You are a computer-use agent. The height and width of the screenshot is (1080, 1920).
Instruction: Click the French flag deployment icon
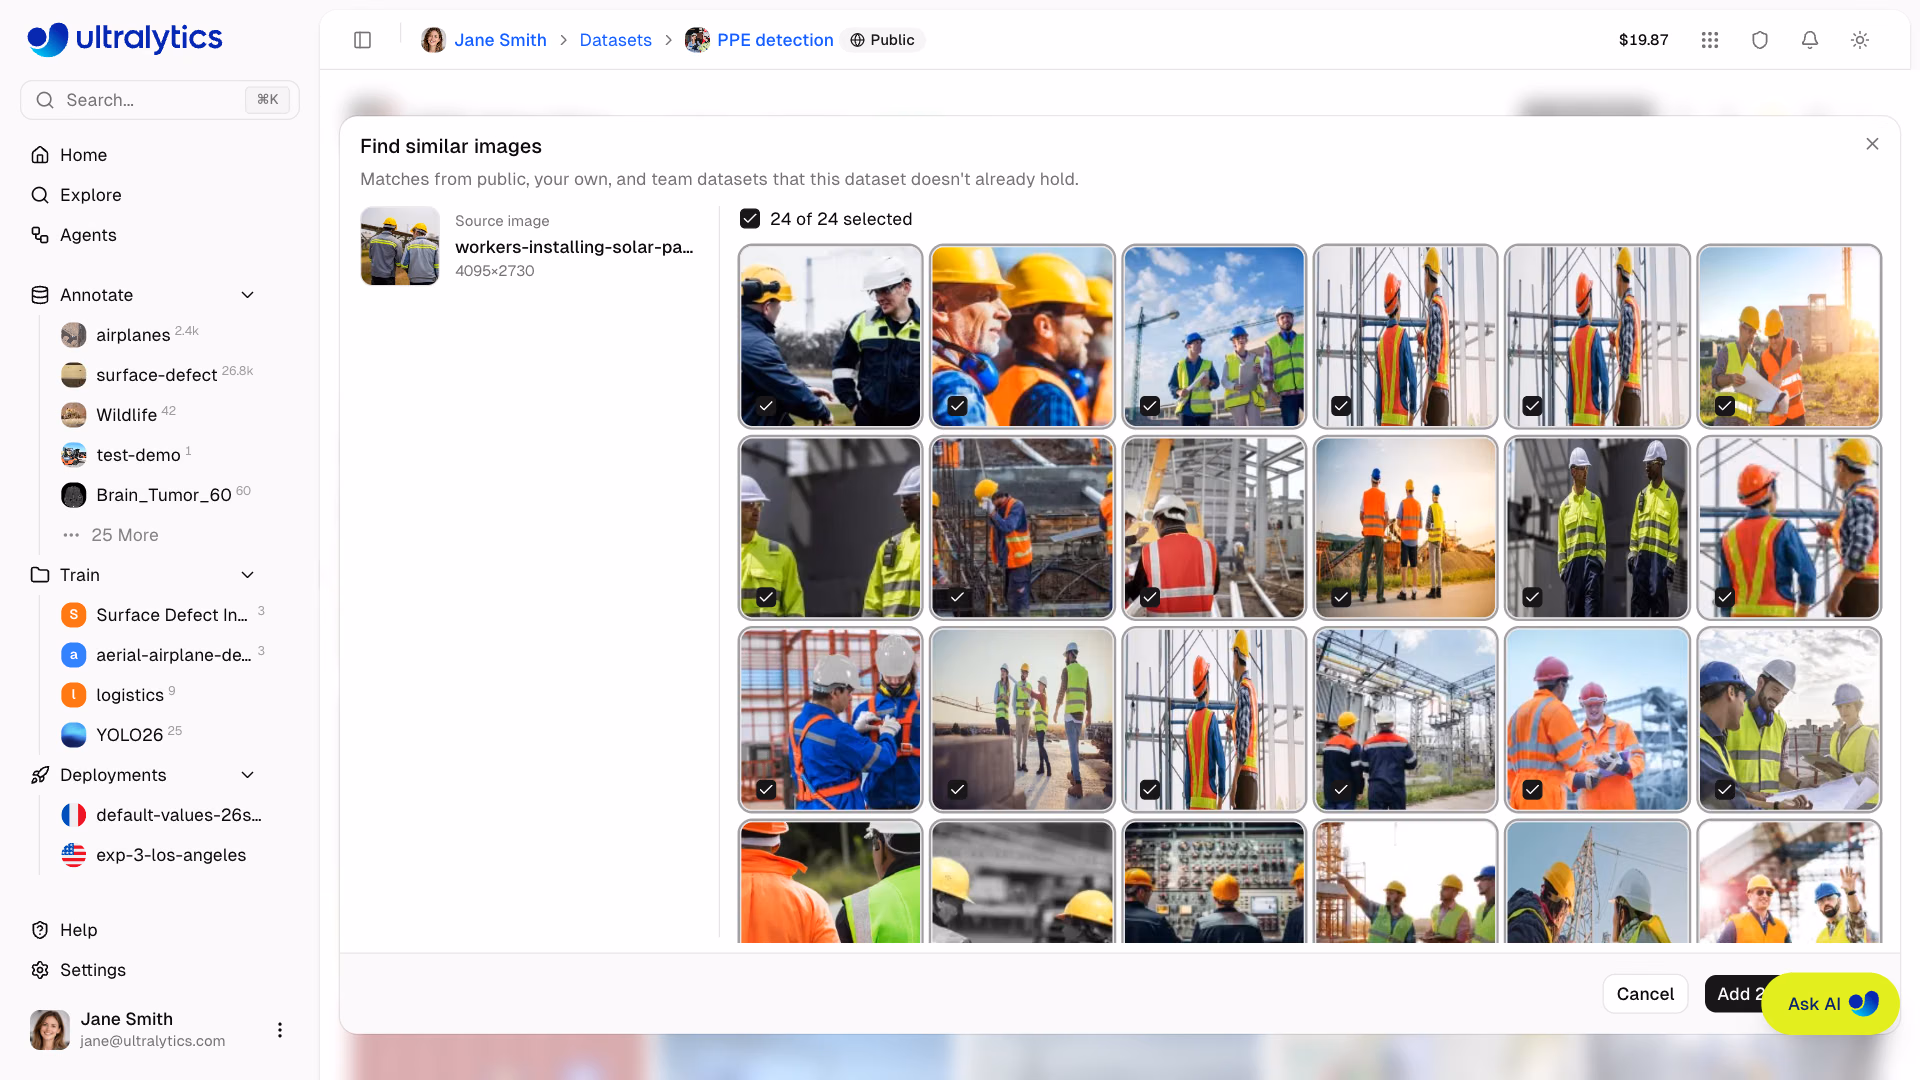pyautogui.click(x=74, y=815)
